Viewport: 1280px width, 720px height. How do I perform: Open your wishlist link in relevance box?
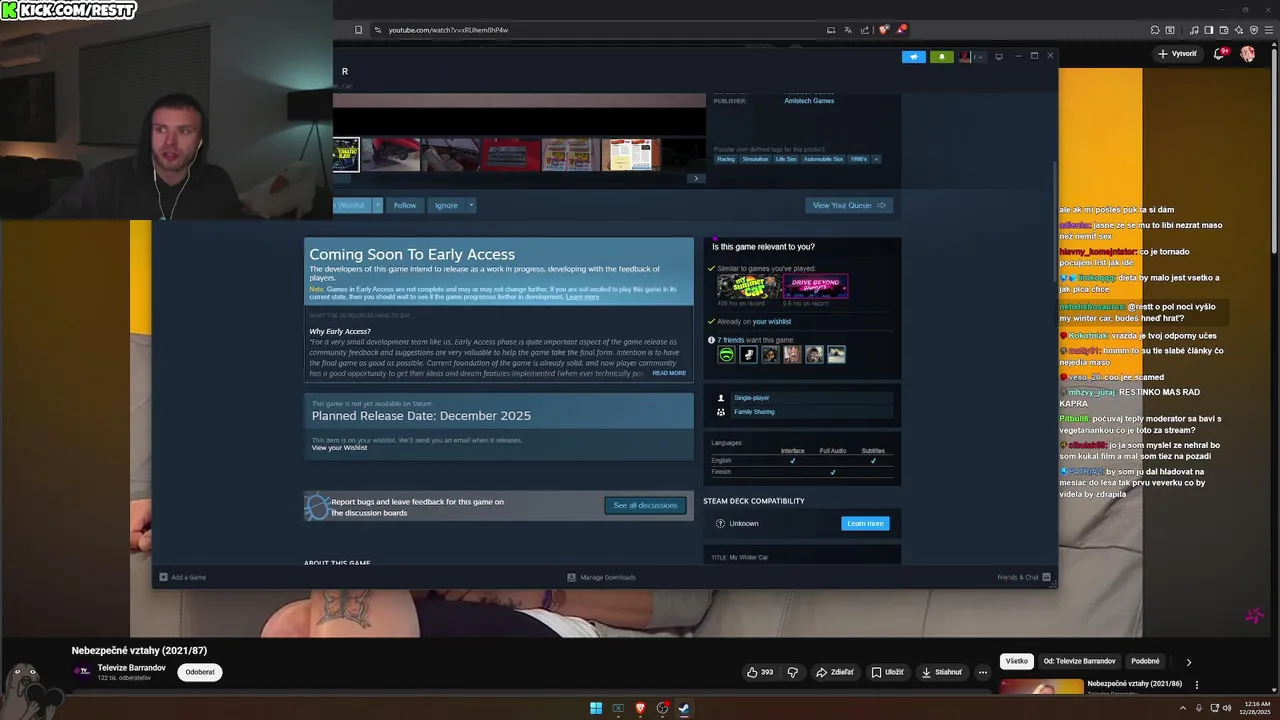772,322
